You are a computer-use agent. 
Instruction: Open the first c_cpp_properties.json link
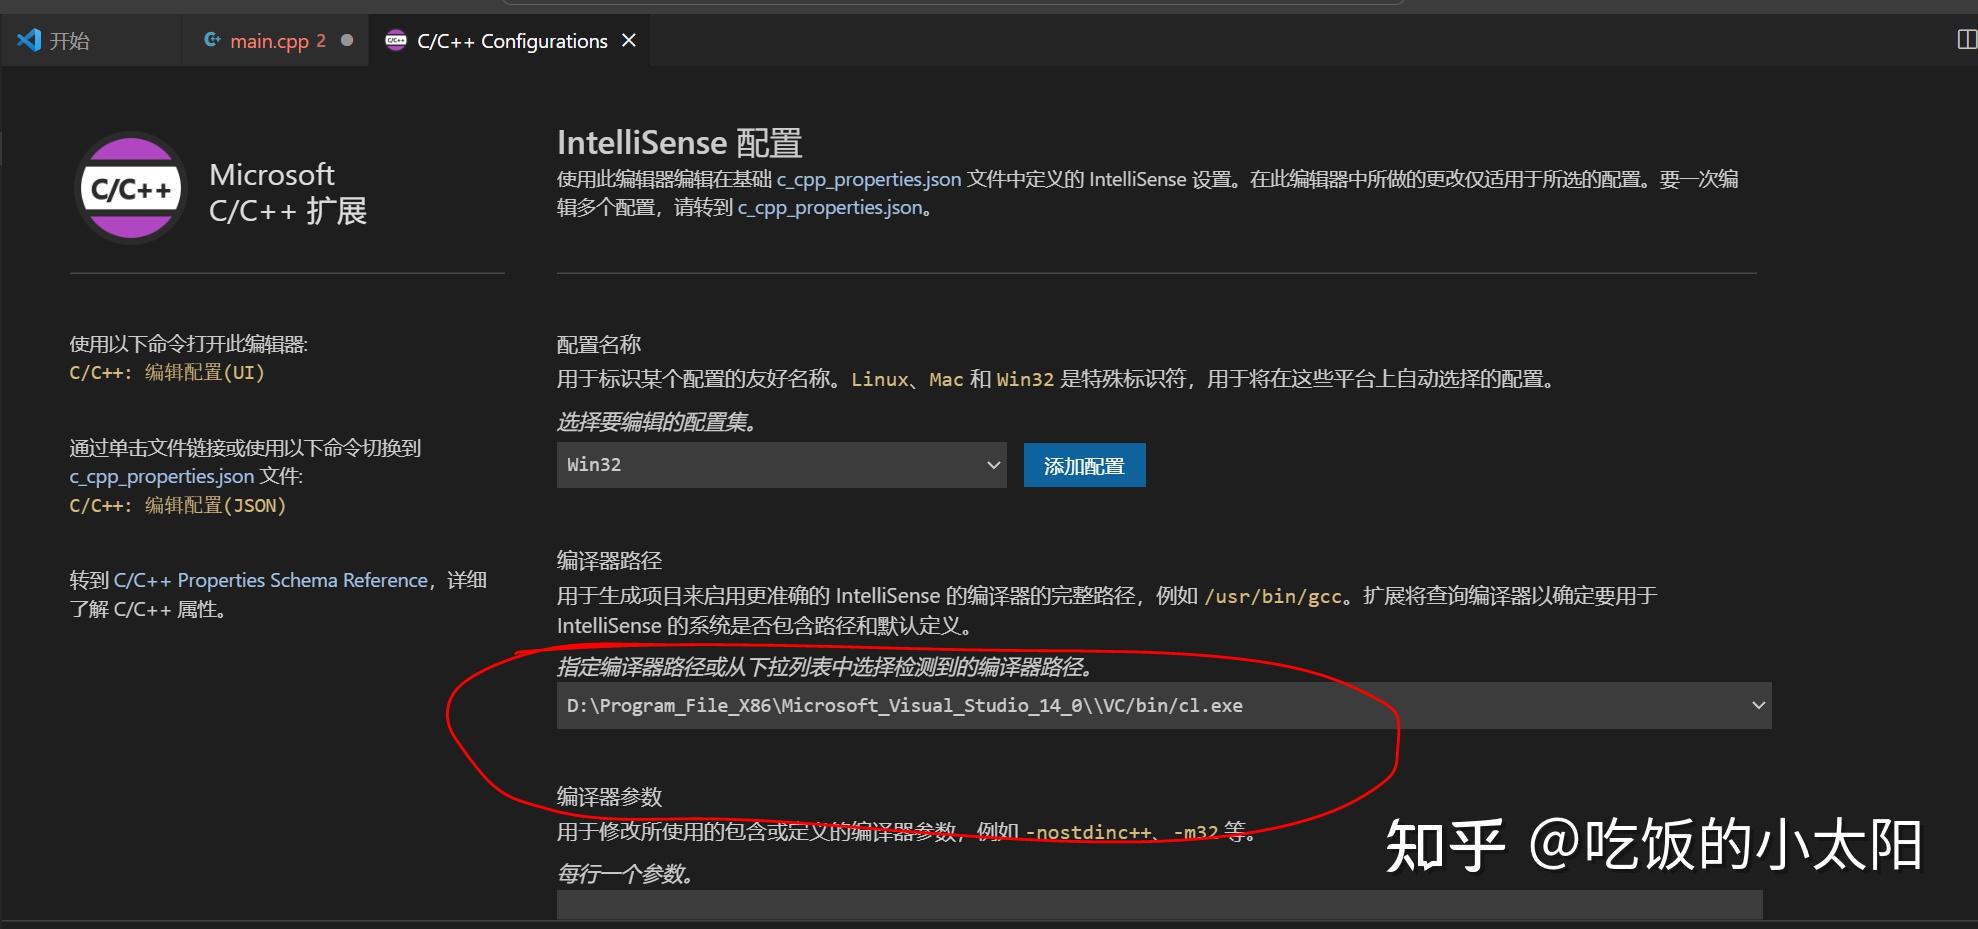(869, 179)
